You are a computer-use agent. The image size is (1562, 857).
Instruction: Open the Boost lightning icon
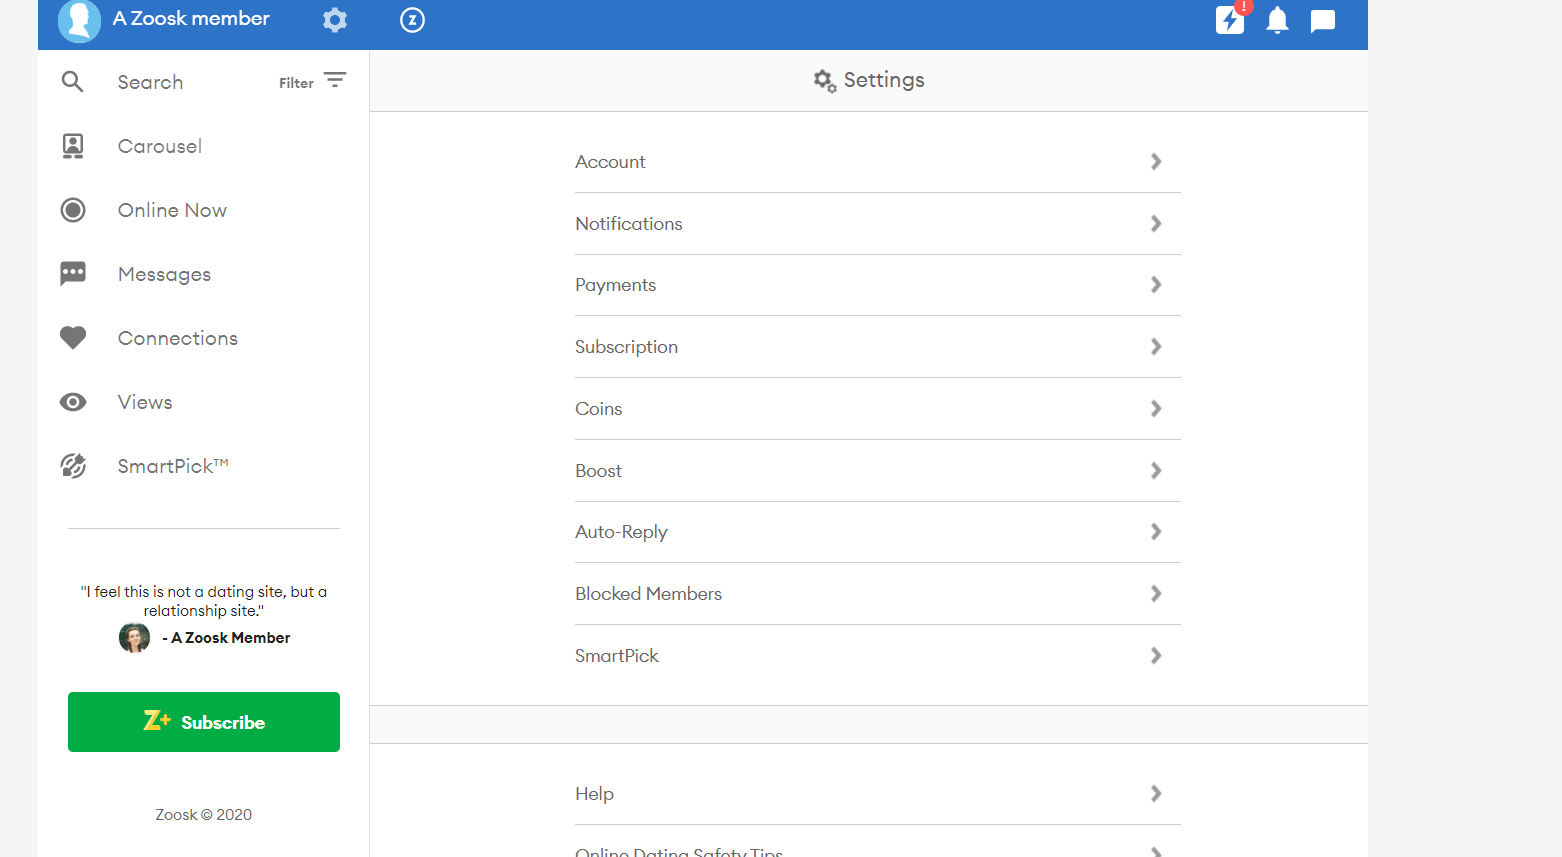(1230, 20)
